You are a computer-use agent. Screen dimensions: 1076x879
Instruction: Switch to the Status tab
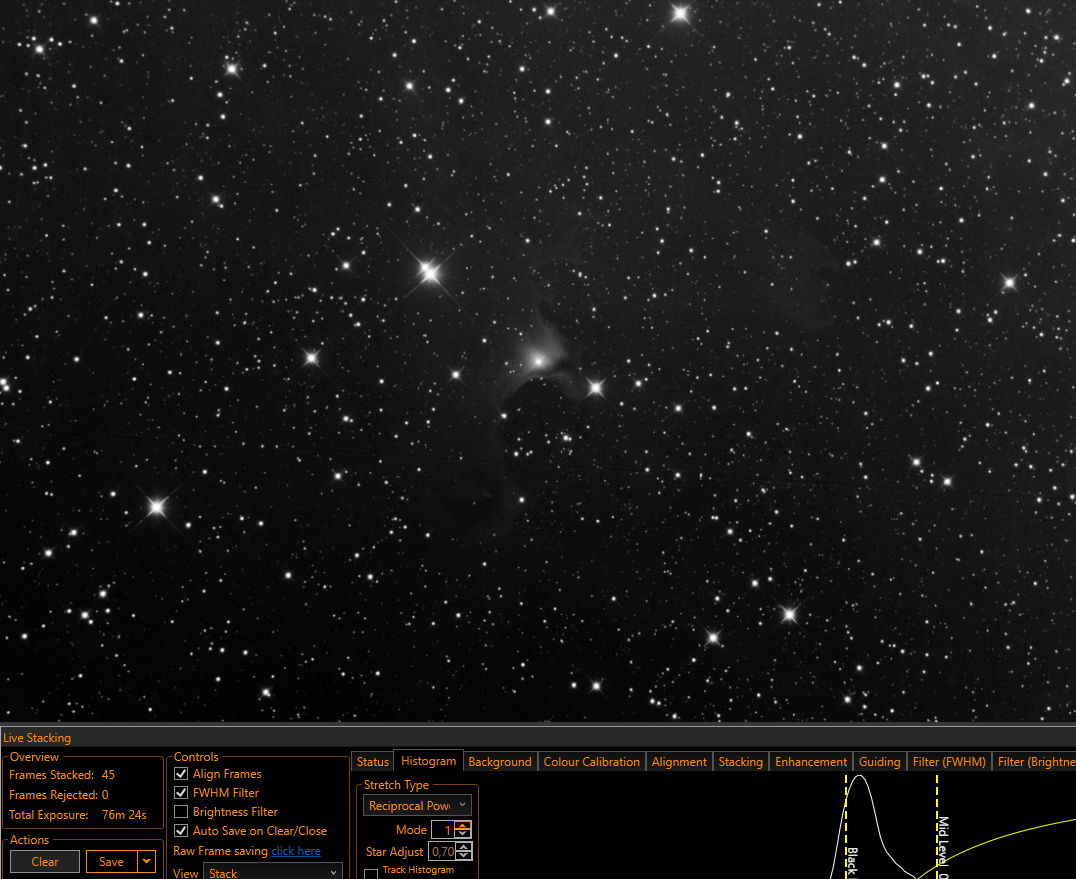click(373, 762)
